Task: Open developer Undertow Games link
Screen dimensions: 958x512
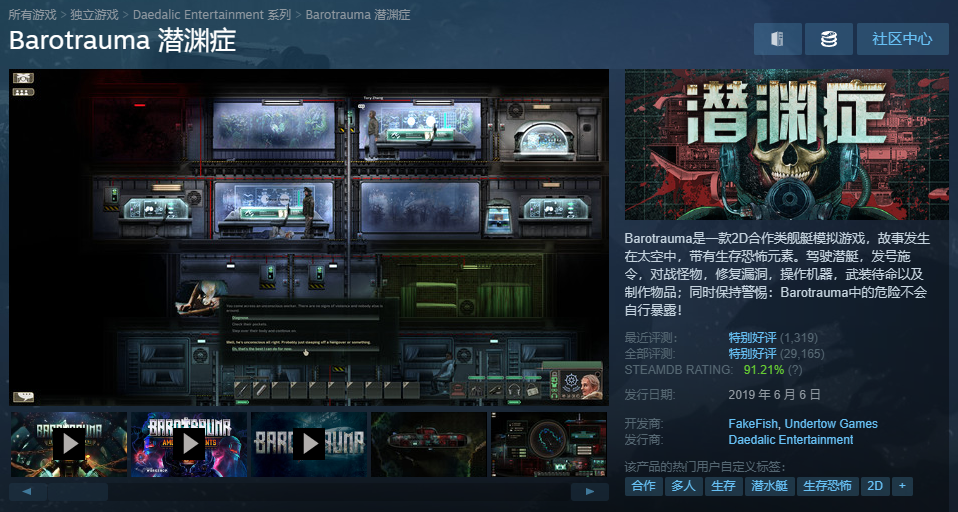Action: click(831, 423)
